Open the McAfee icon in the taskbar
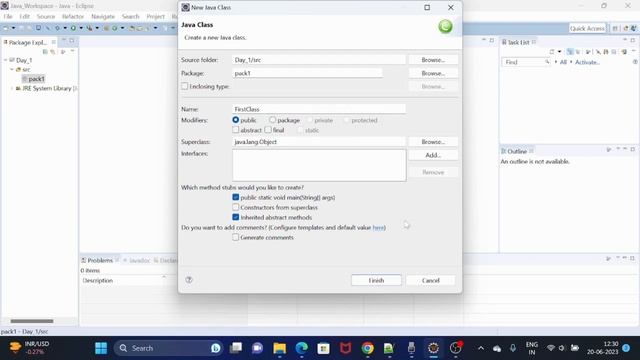The image size is (640, 360). click(x=345, y=348)
